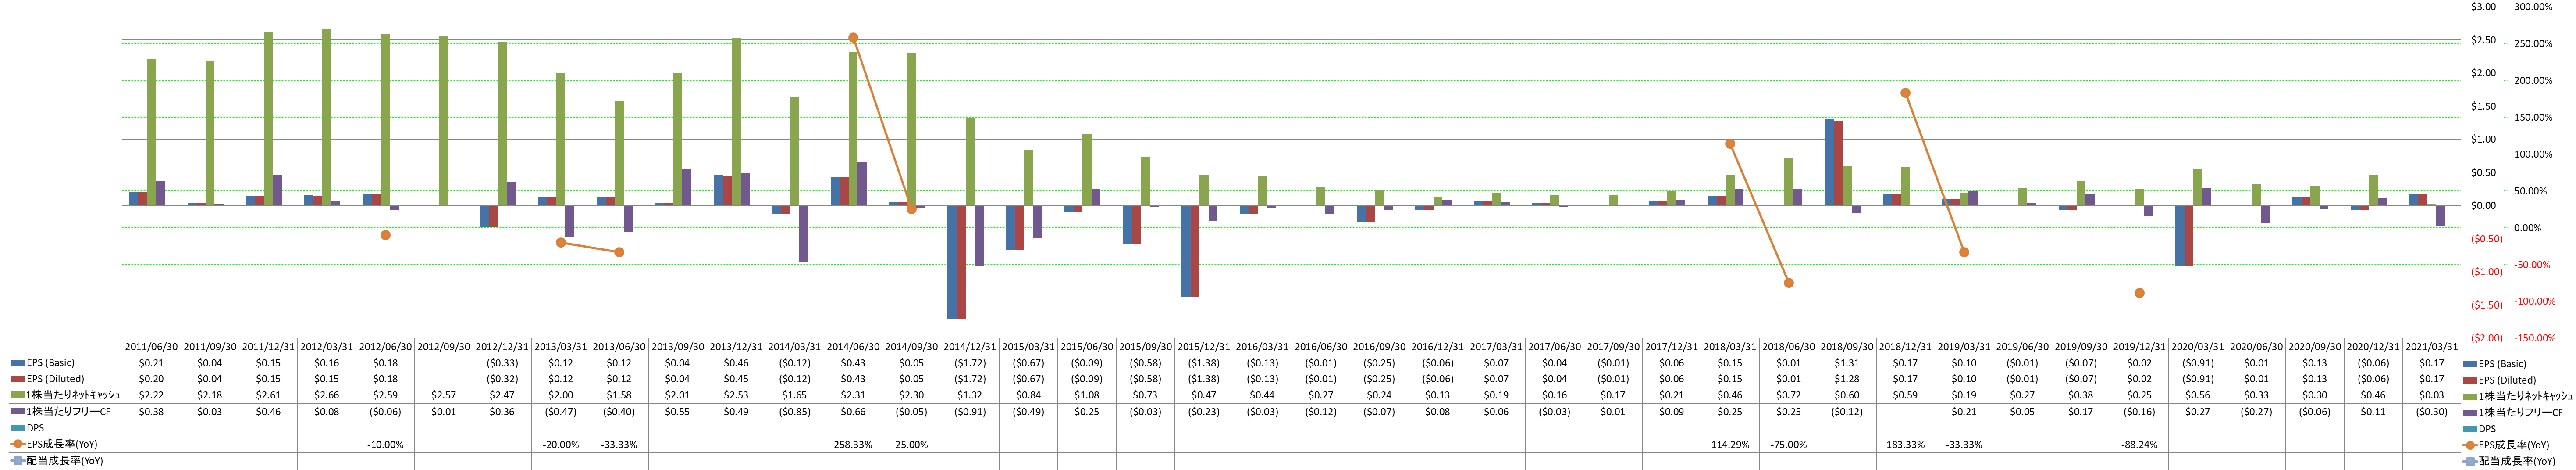Click the blue negative EPS bar for 2014/12/31
This screenshot has width=2576, height=470.
click(x=952, y=262)
